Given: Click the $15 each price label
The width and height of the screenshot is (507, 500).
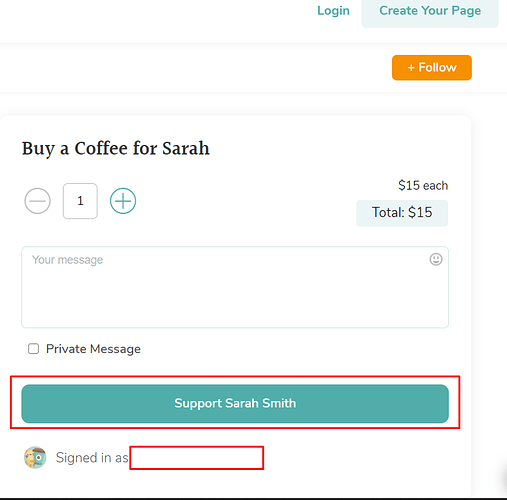Looking at the screenshot, I should [423, 185].
